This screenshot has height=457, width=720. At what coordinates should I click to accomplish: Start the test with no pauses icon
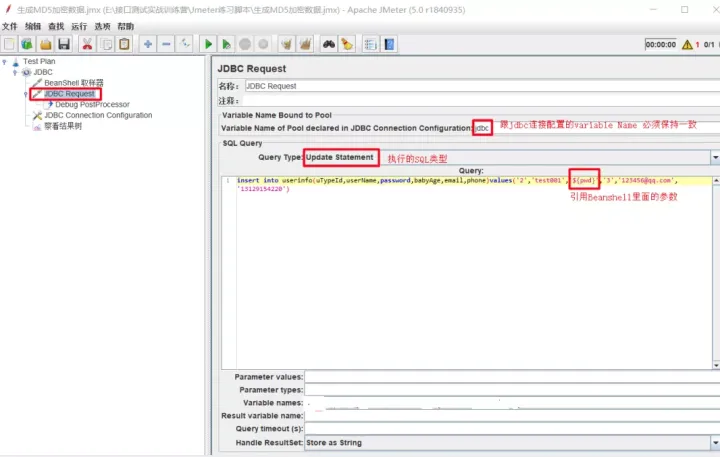[x=226, y=45]
